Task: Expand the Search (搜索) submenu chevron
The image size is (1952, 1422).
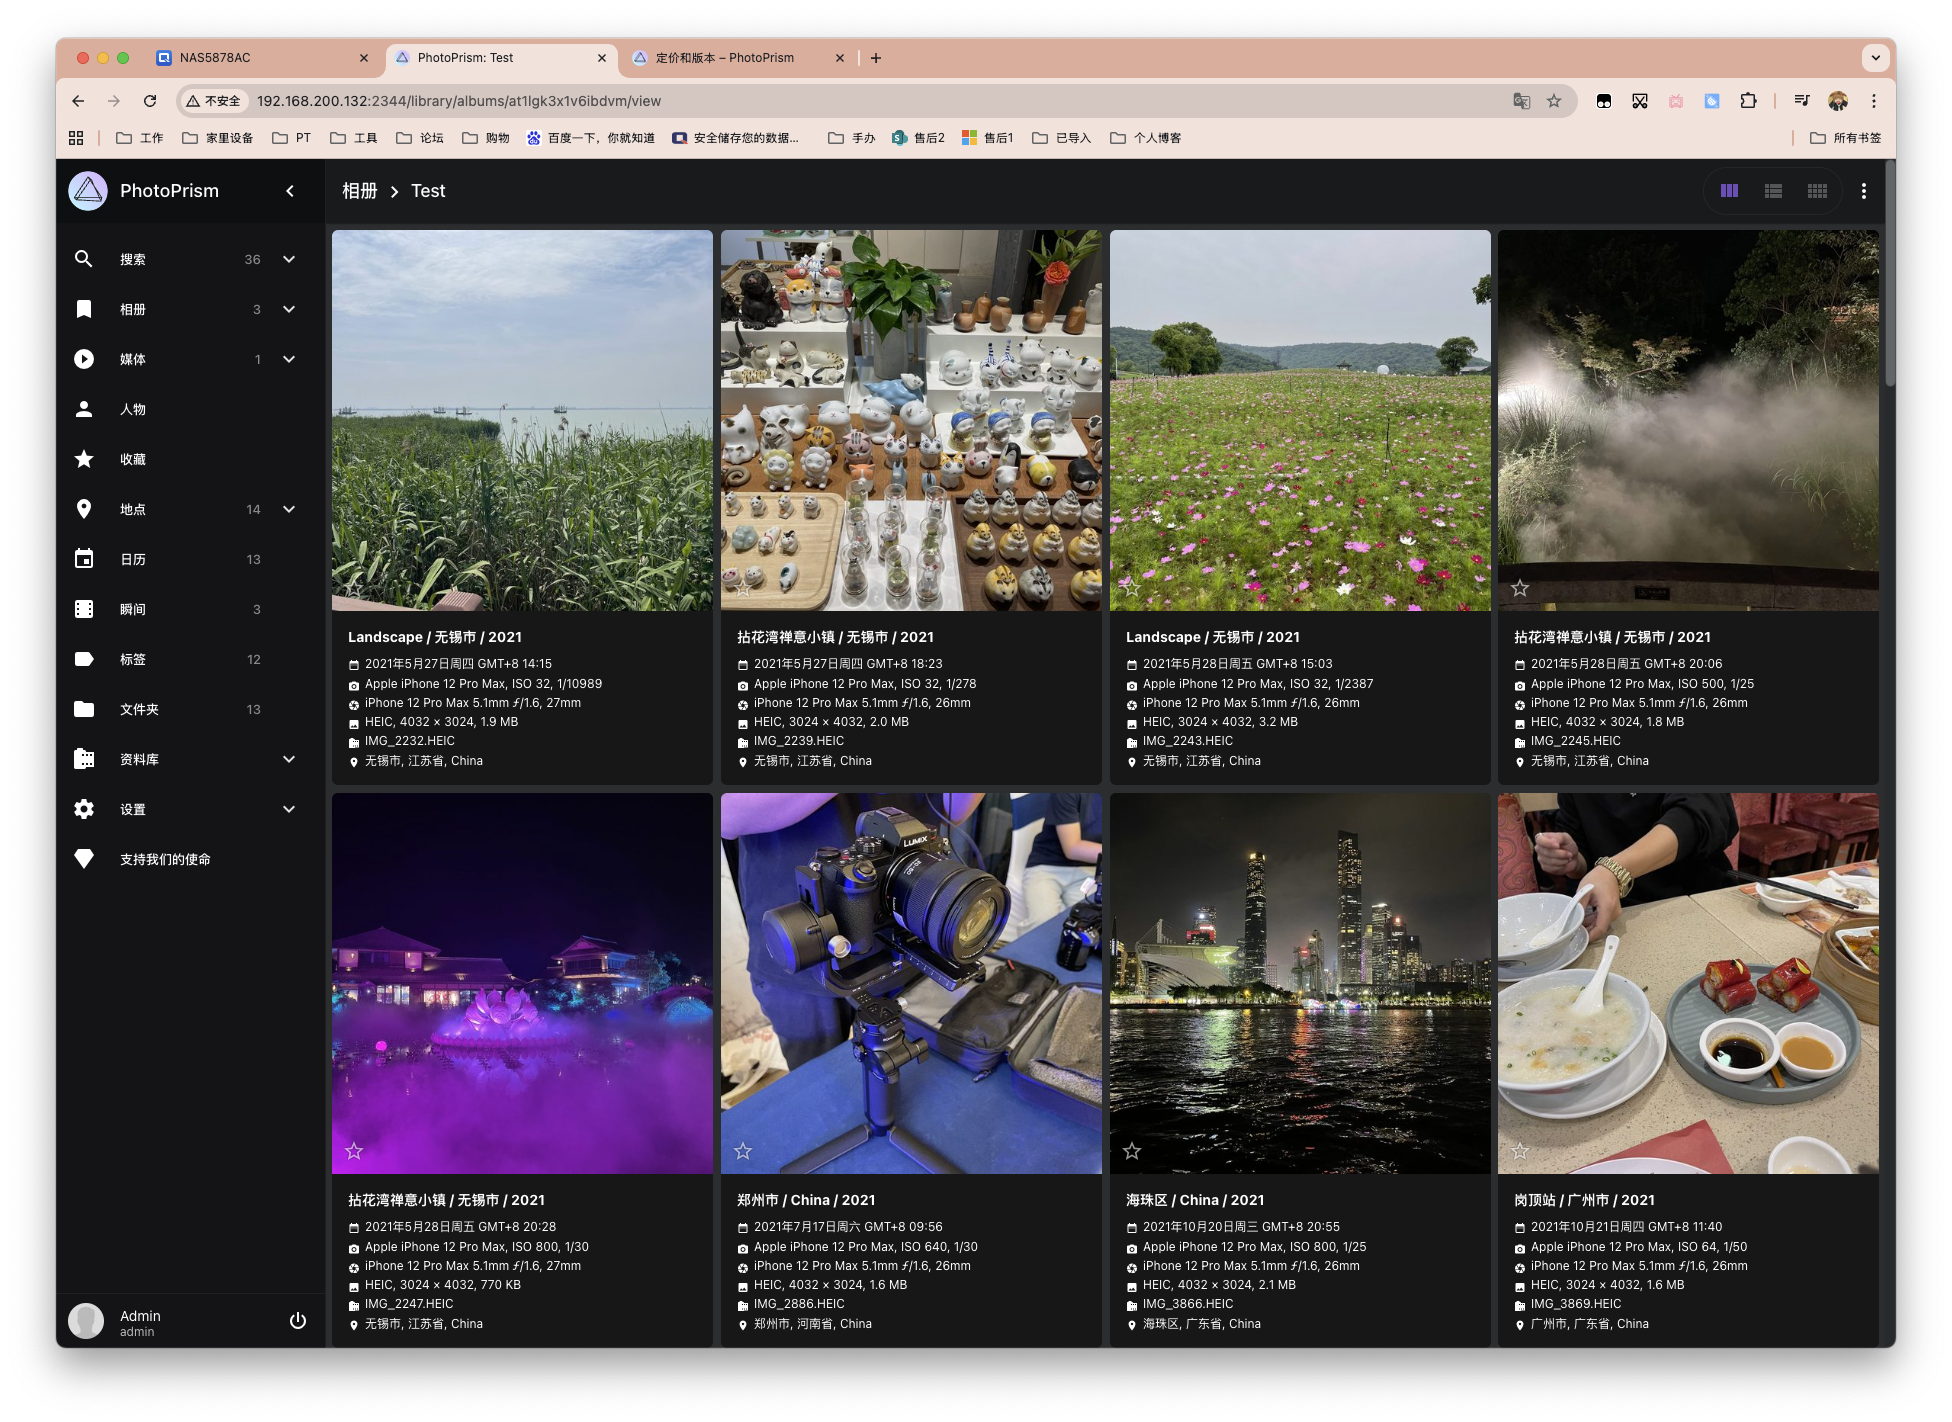Action: (x=289, y=259)
